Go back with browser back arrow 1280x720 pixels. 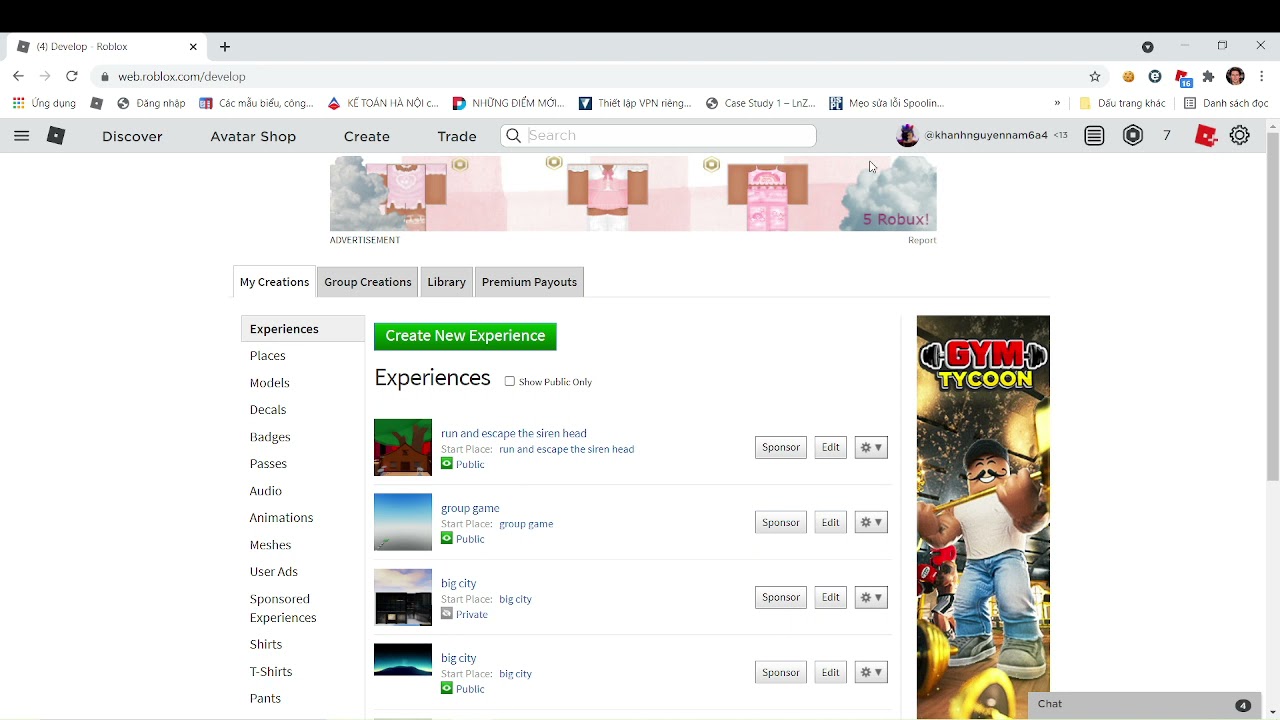pos(18,76)
